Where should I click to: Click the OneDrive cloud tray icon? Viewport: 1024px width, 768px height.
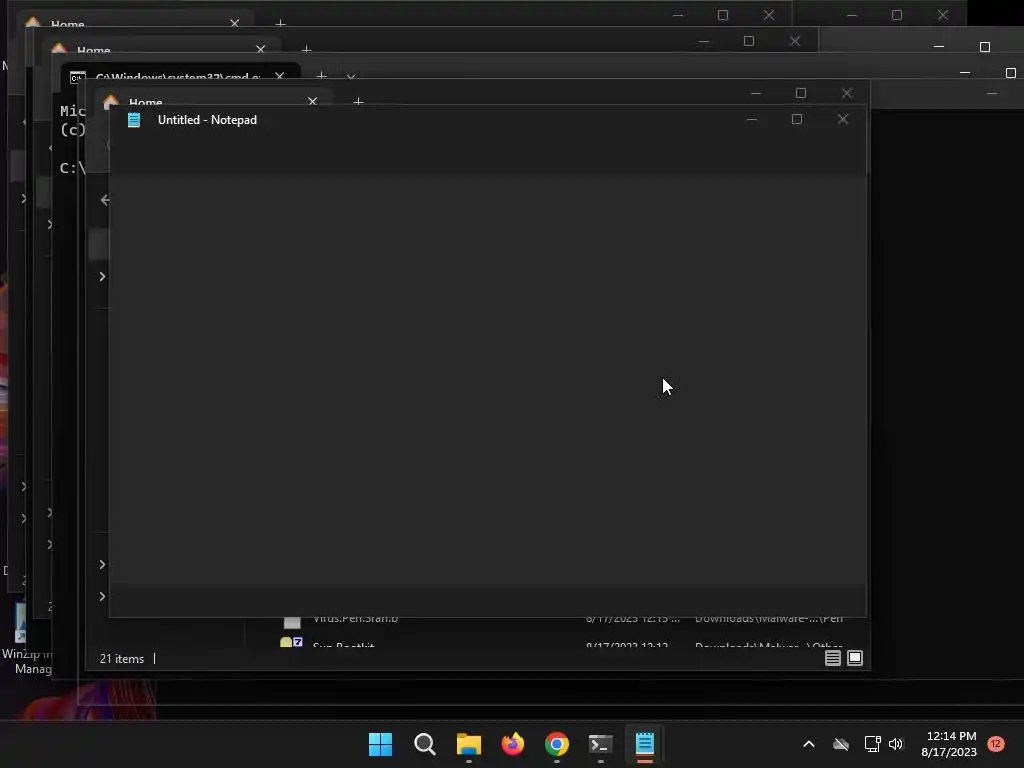[840, 744]
